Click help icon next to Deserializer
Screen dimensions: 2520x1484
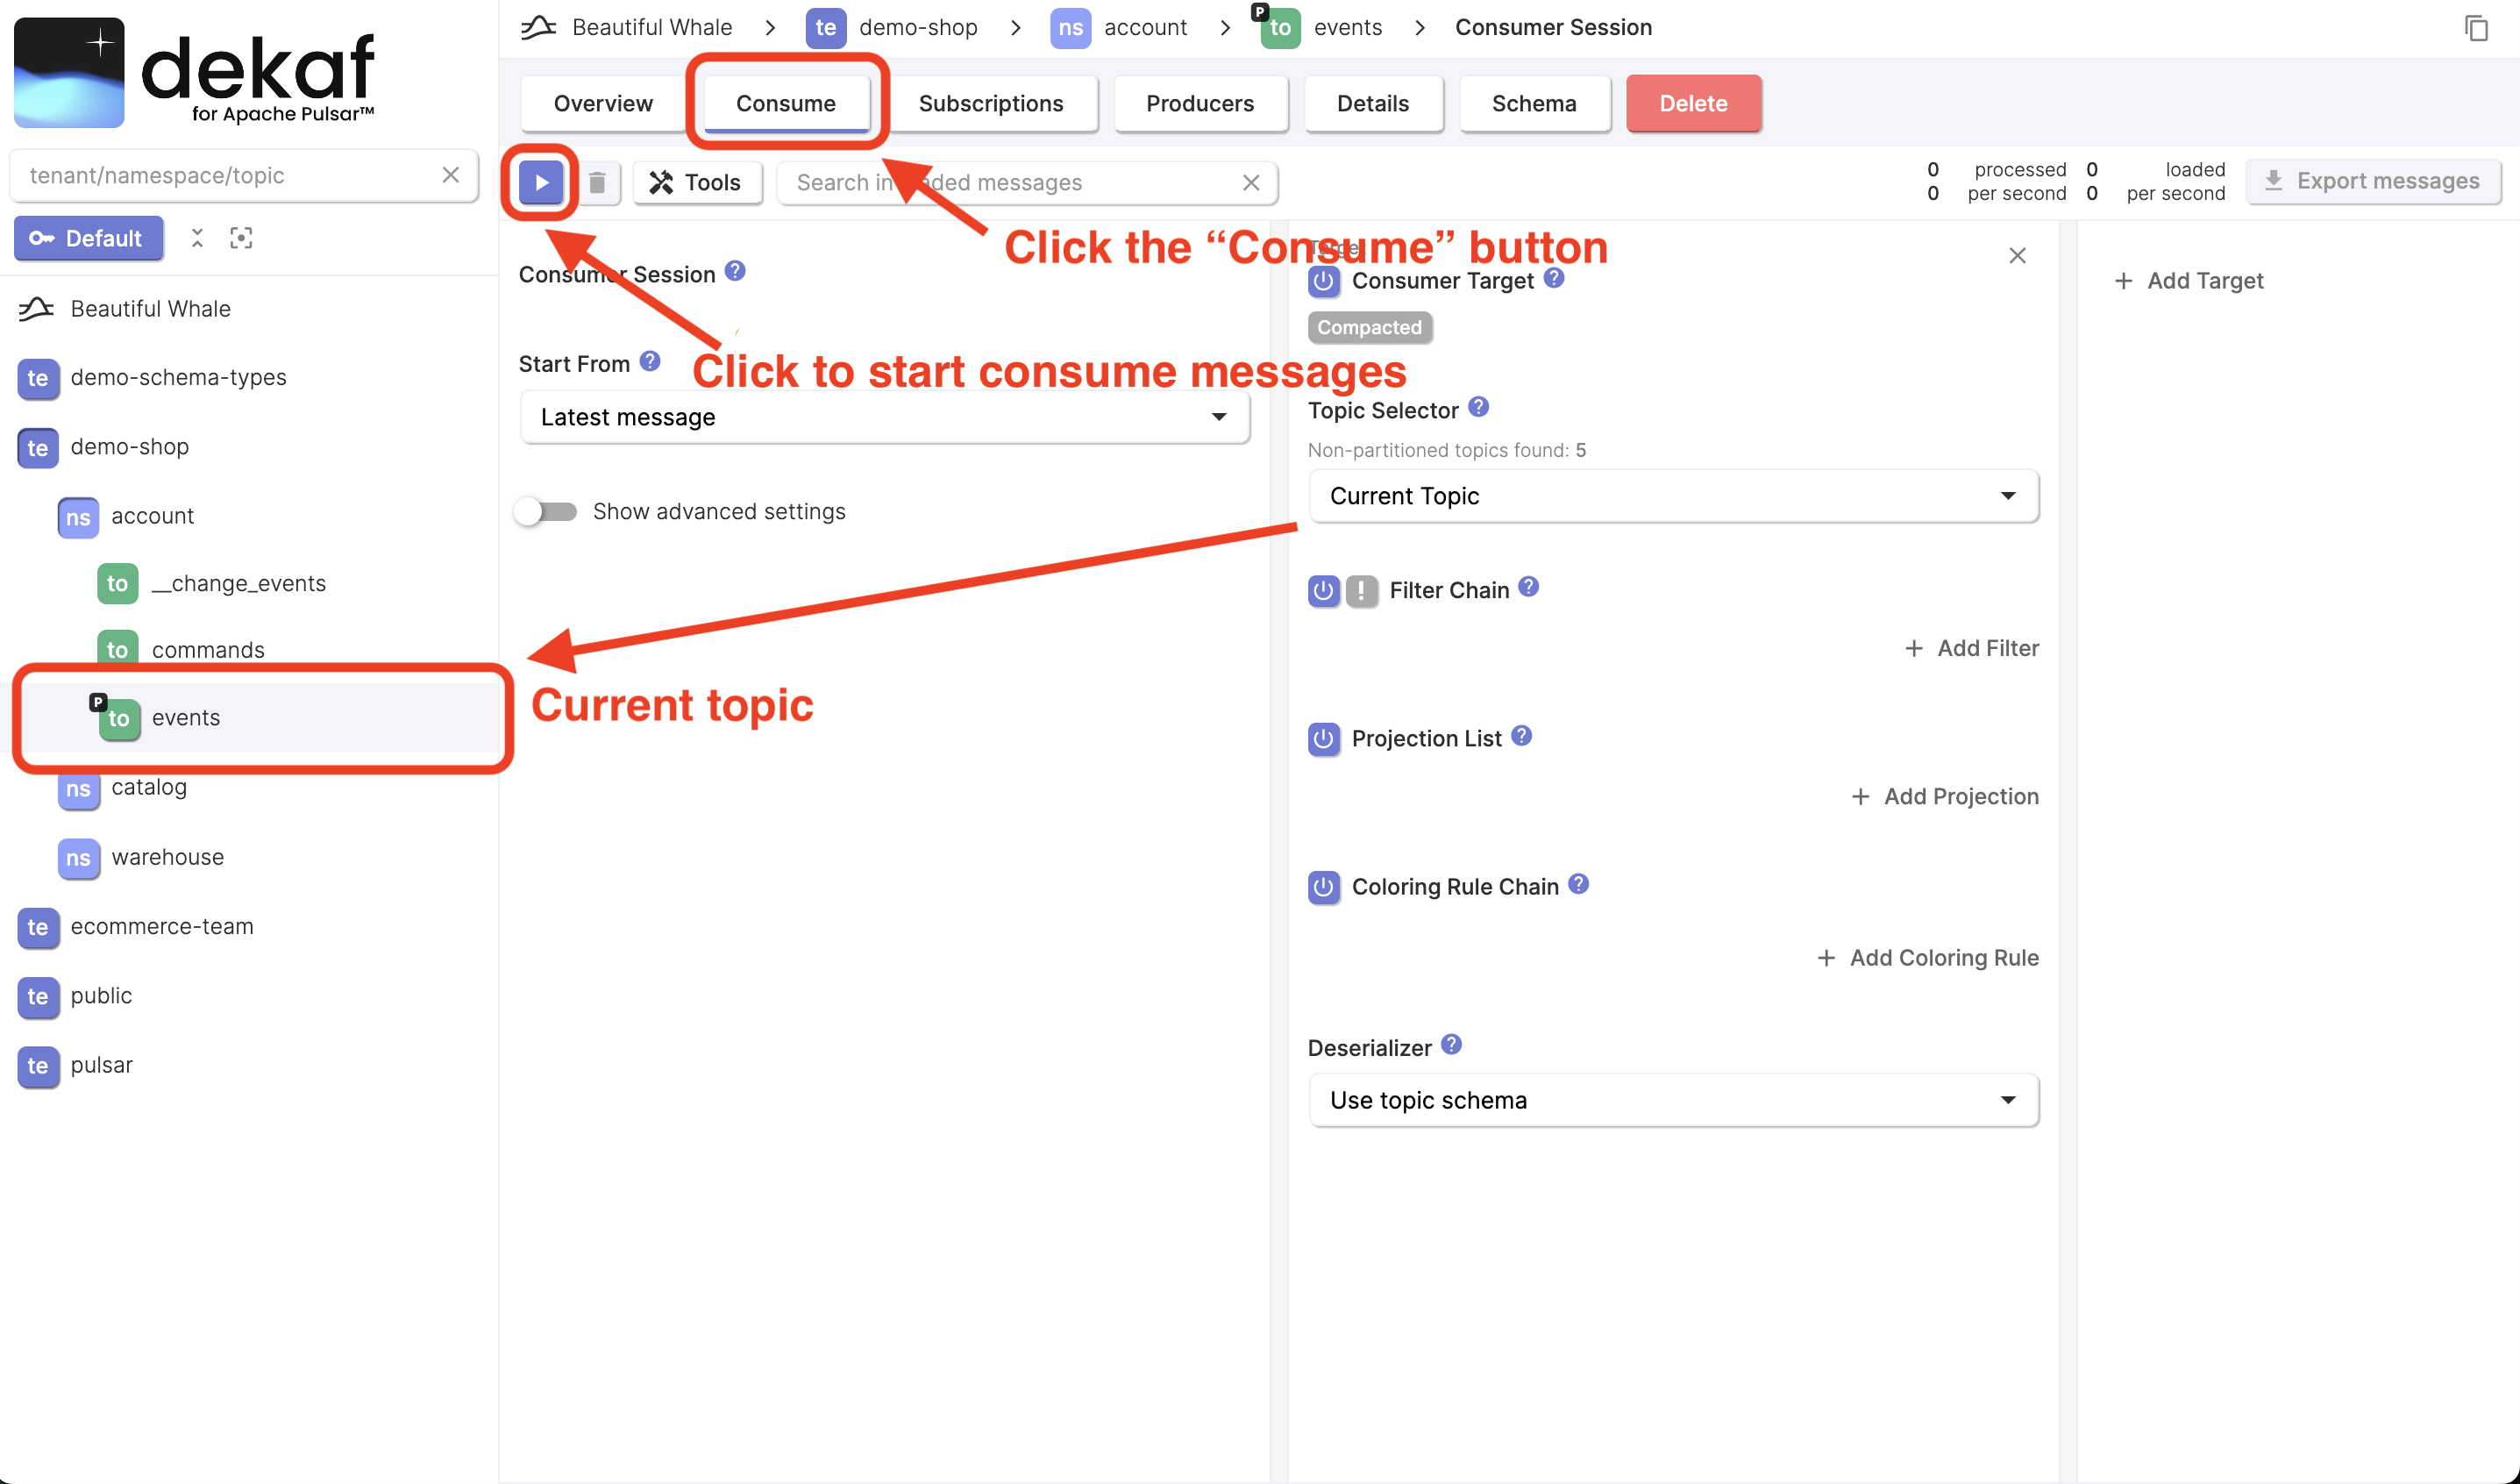(1451, 1045)
